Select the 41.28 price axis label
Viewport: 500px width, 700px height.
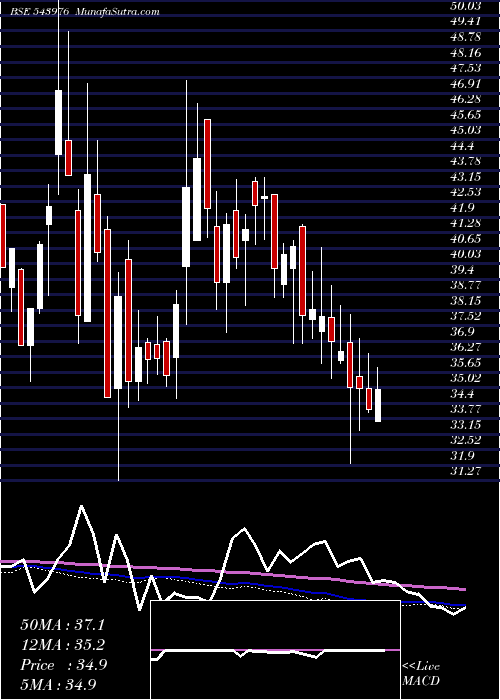(x=465, y=223)
